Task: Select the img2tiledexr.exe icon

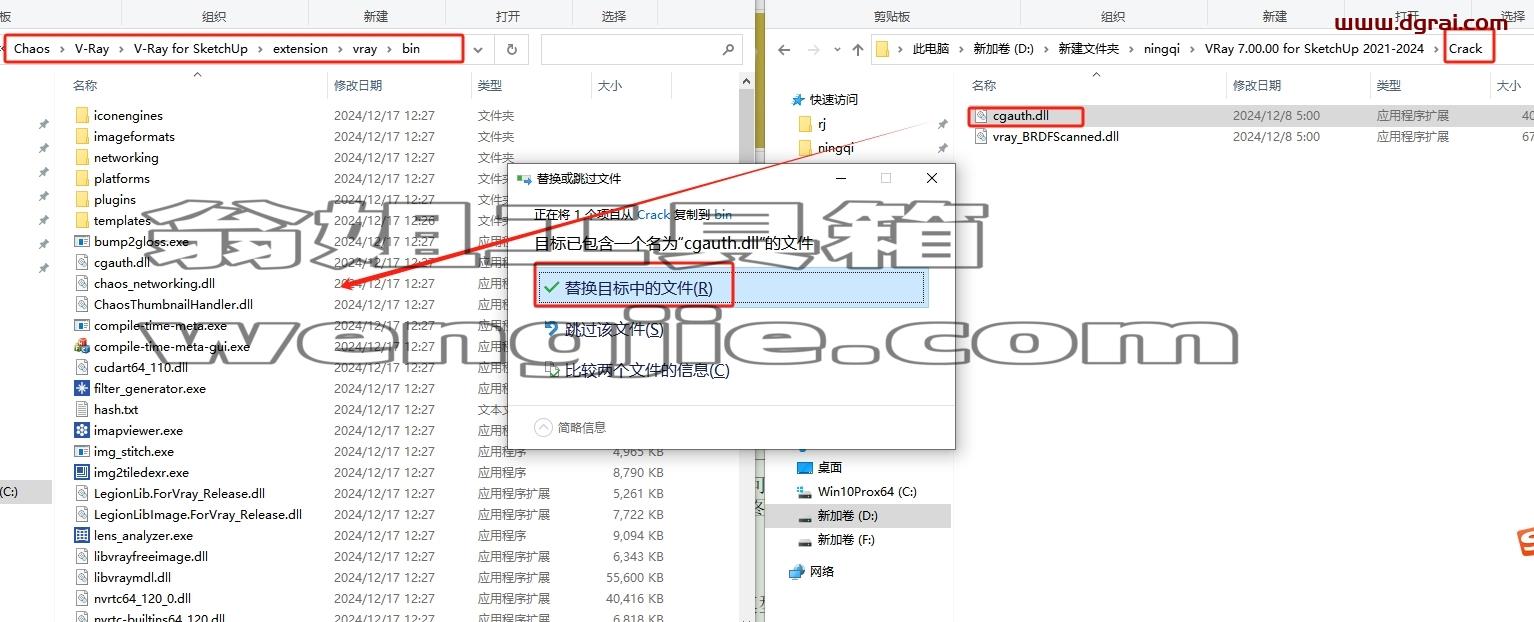Action: [82, 472]
